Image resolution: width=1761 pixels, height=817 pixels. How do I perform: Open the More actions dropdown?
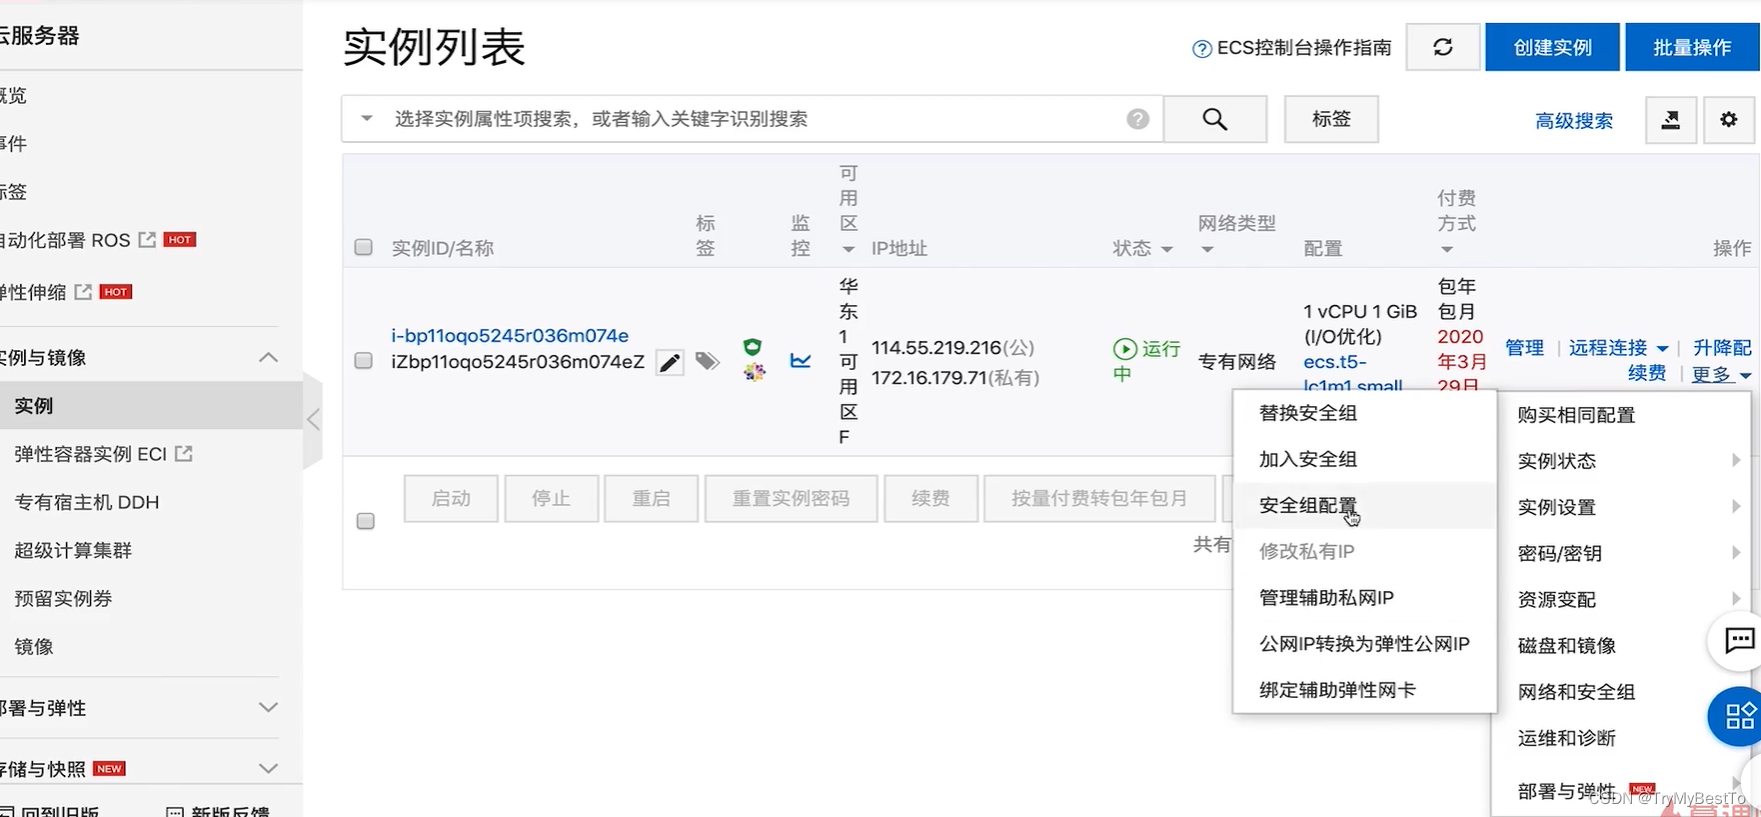pos(1721,374)
